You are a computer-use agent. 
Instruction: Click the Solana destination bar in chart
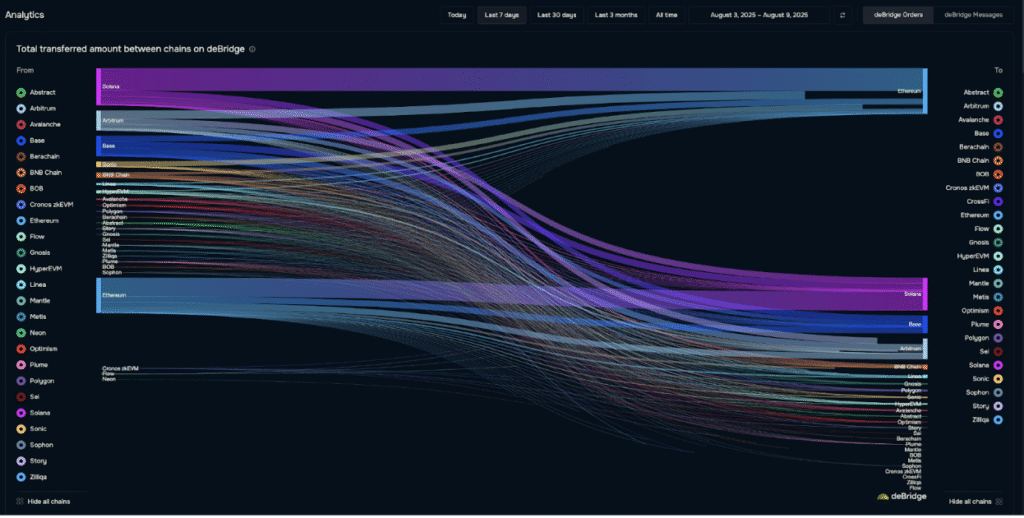tap(925, 295)
